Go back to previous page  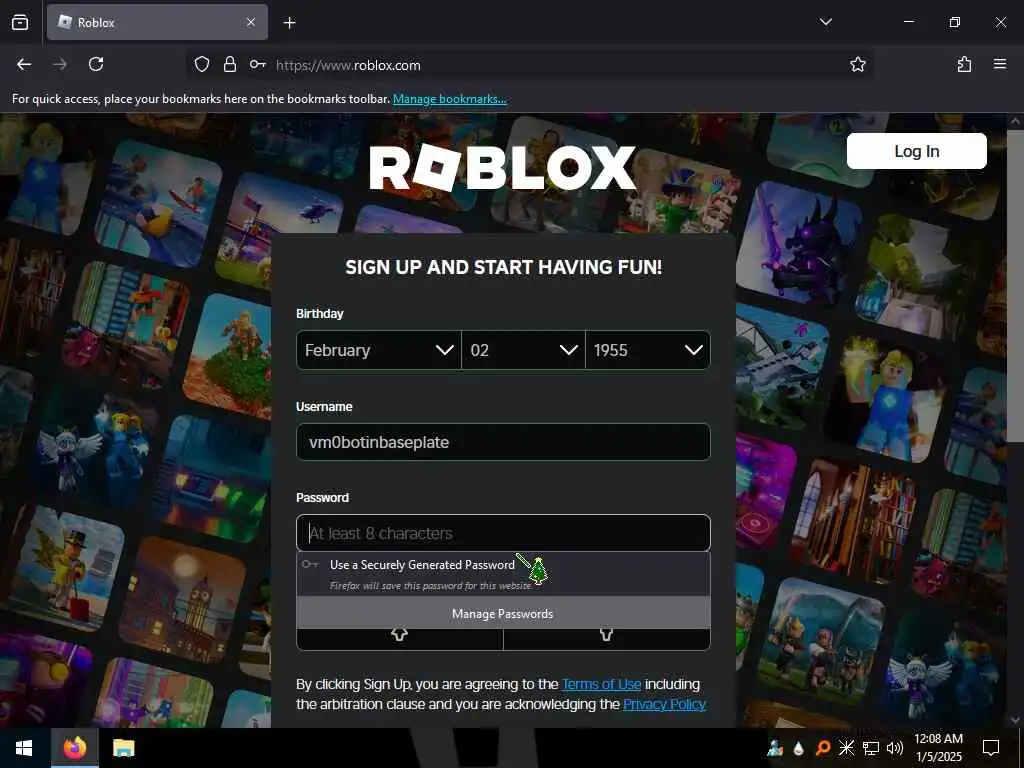(24, 64)
